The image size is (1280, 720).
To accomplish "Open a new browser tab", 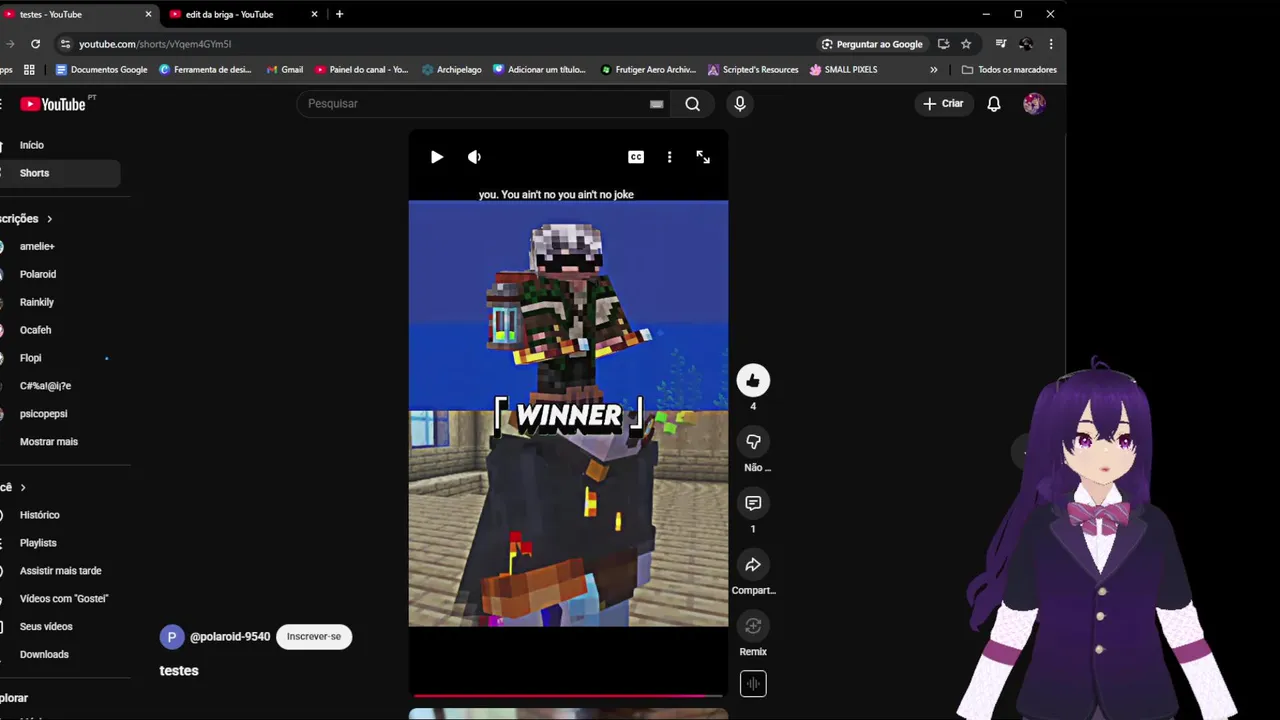I will (339, 14).
